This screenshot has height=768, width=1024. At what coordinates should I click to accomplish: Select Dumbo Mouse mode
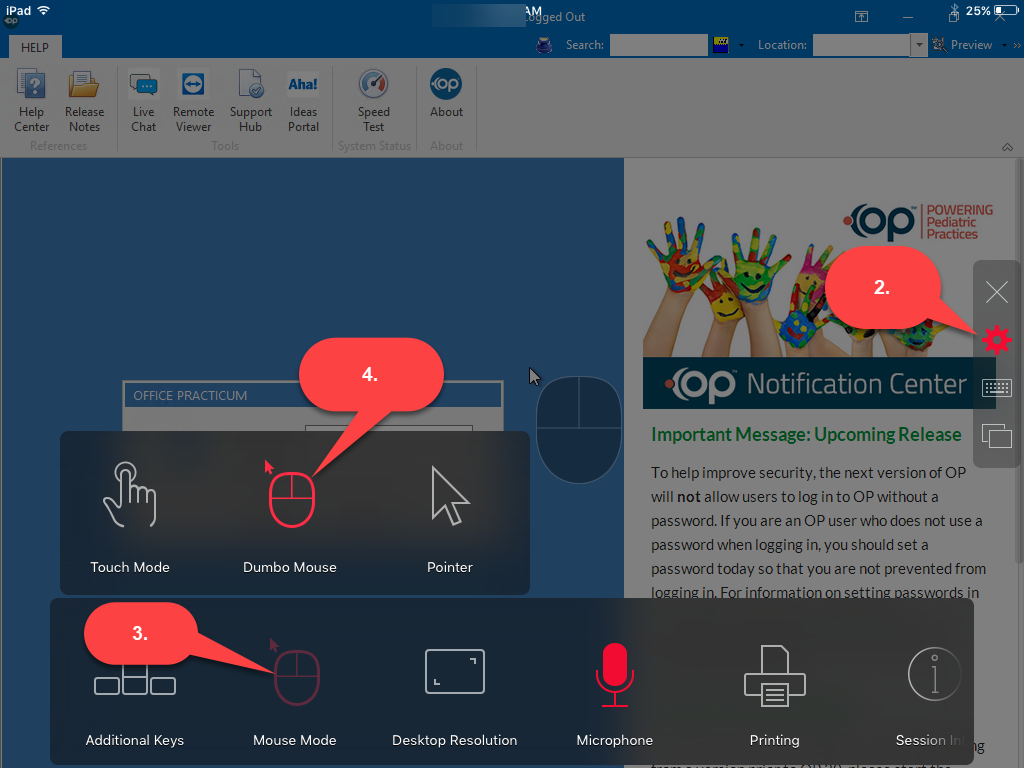[290, 516]
